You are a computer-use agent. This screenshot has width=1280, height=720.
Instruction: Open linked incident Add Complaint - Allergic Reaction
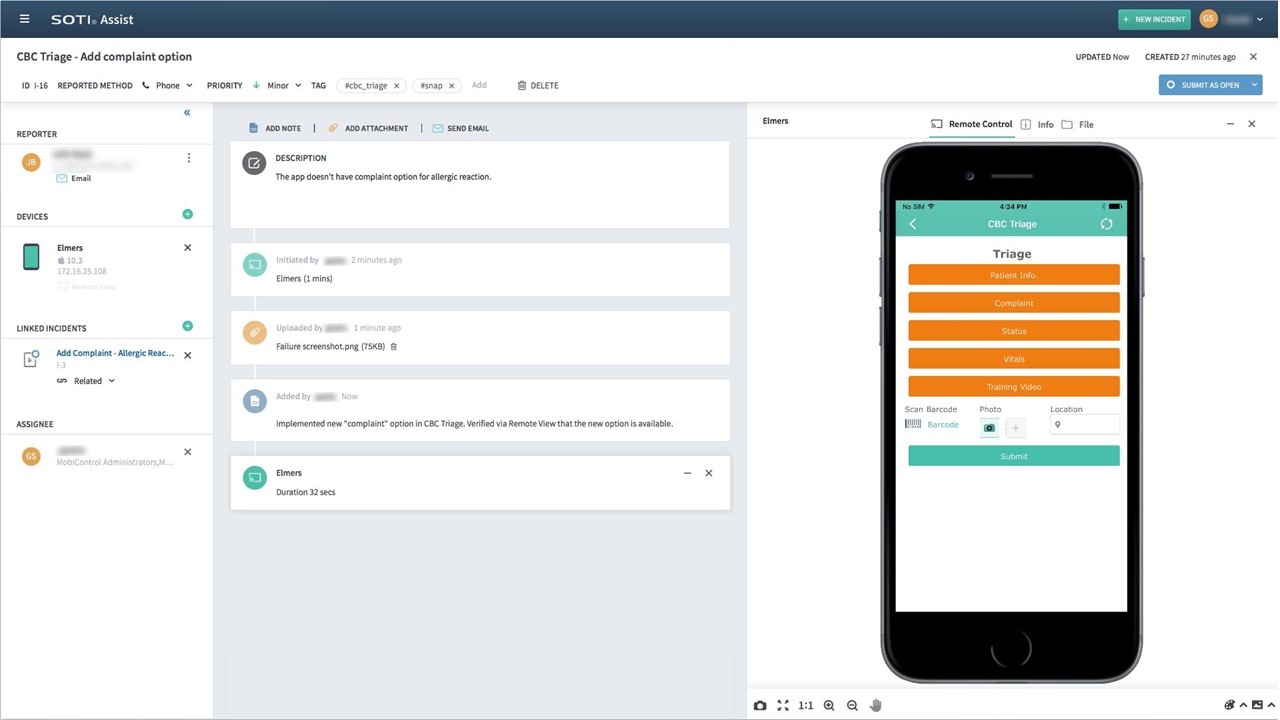tap(115, 353)
